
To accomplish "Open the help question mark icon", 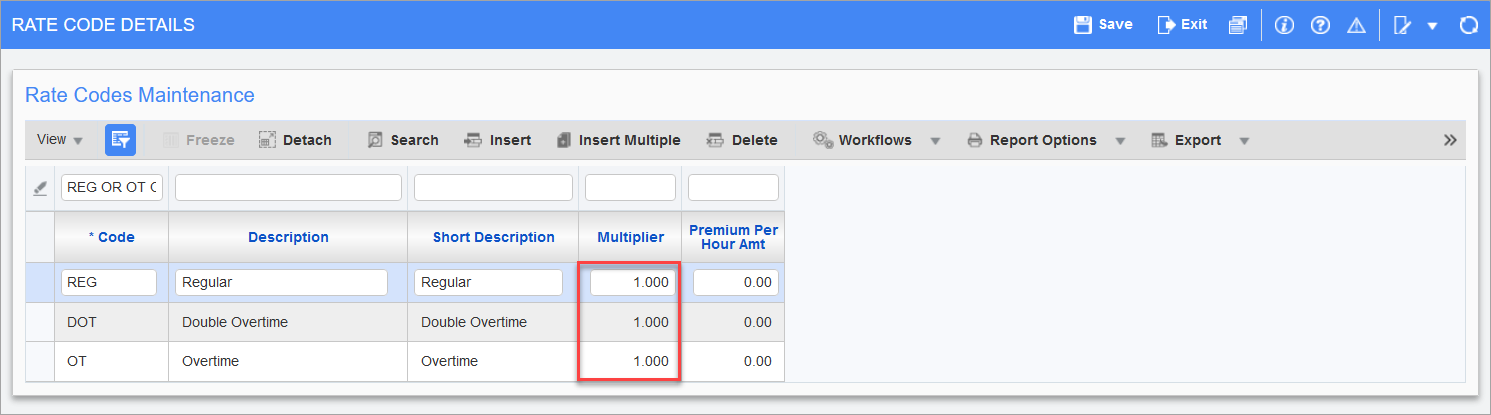I will point(1320,26).
